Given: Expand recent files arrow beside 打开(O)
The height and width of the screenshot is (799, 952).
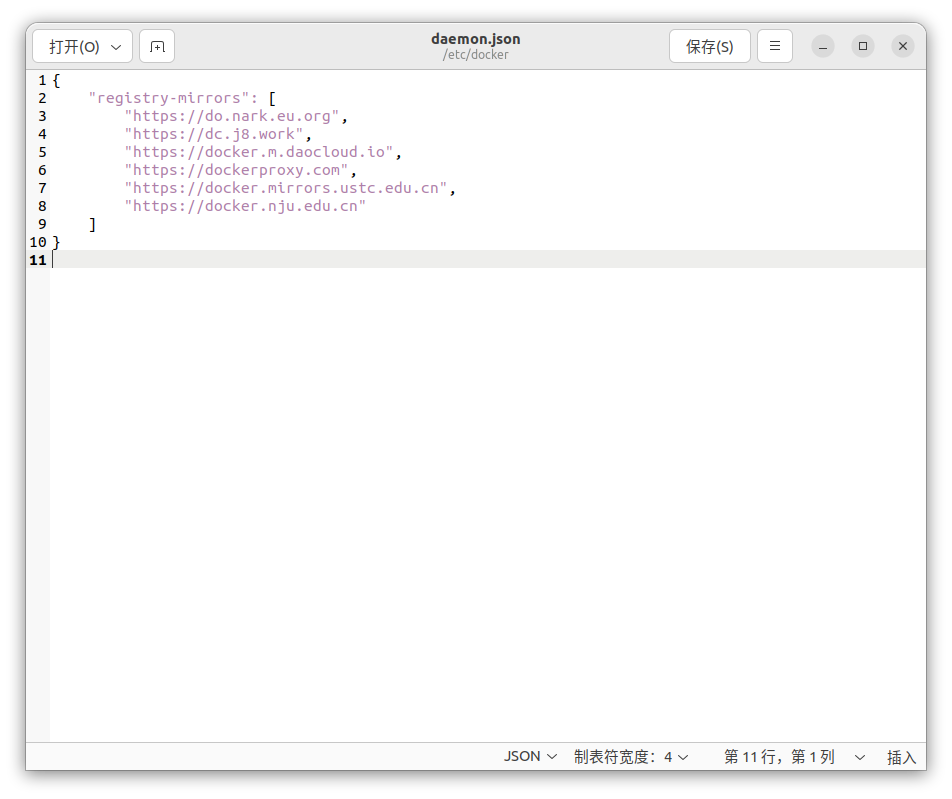Looking at the screenshot, I should tap(117, 47).
